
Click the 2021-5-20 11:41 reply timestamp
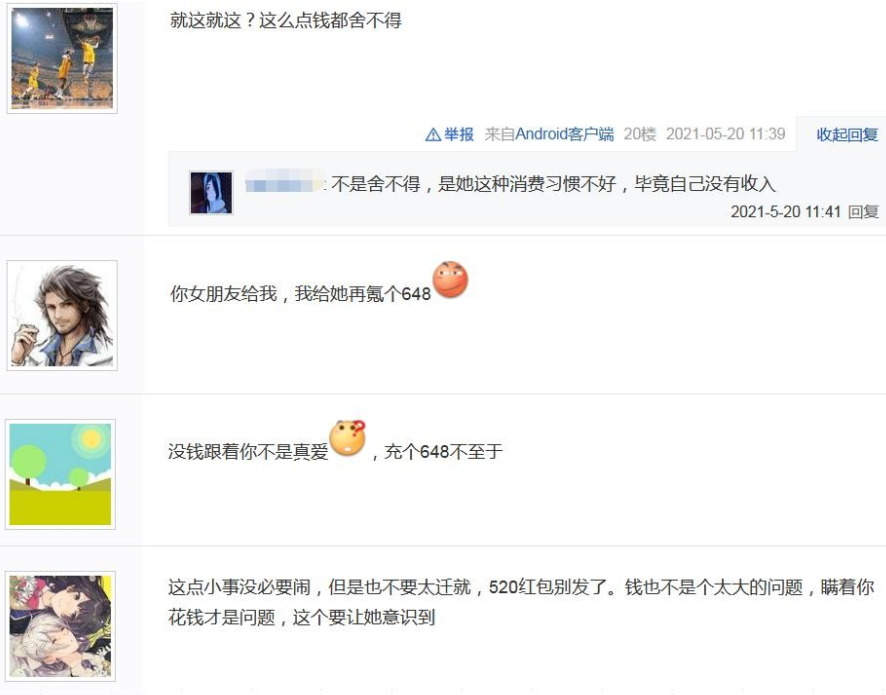[785, 212]
